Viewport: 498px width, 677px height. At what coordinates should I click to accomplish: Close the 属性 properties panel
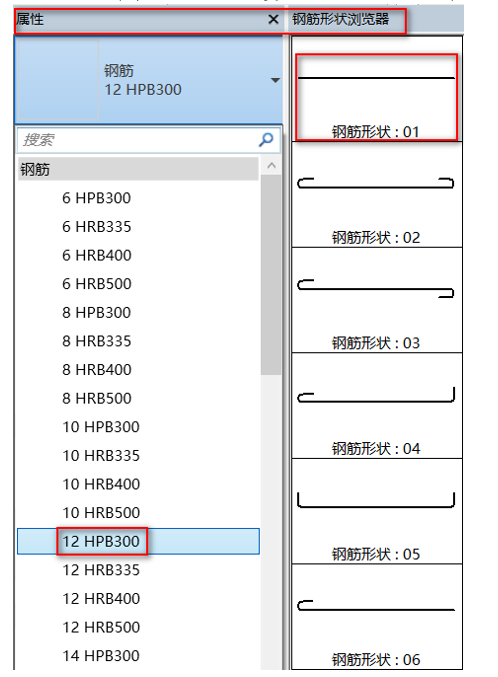273,19
